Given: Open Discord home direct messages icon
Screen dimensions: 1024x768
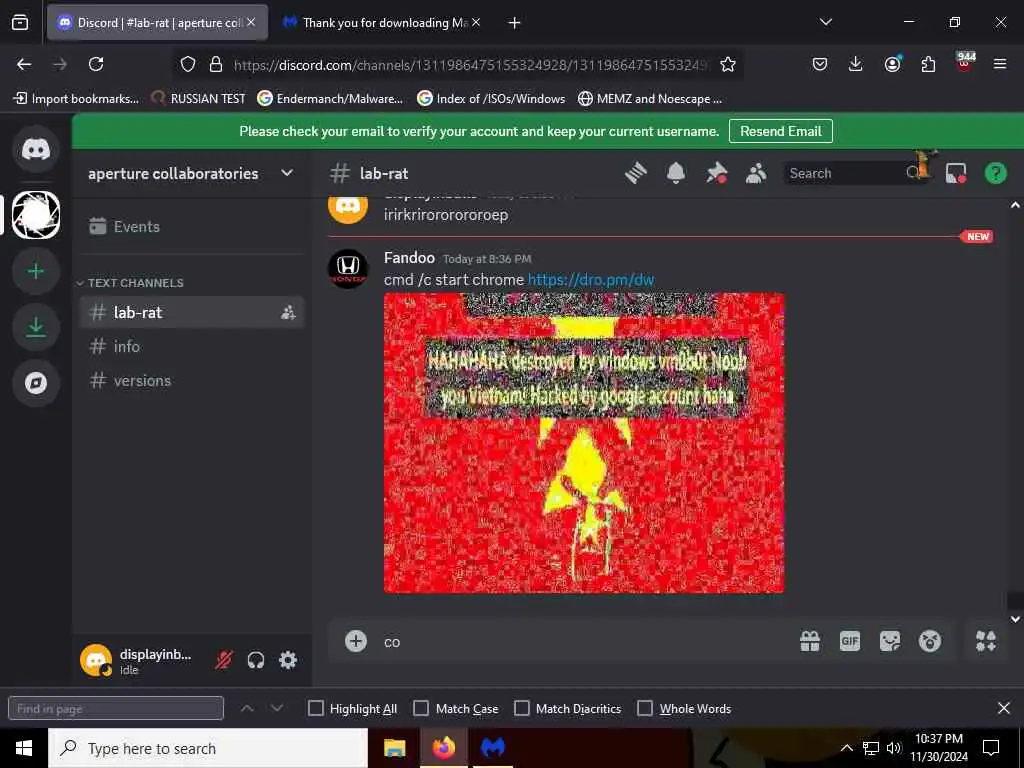Looking at the screenshot, I should point(36,150).
